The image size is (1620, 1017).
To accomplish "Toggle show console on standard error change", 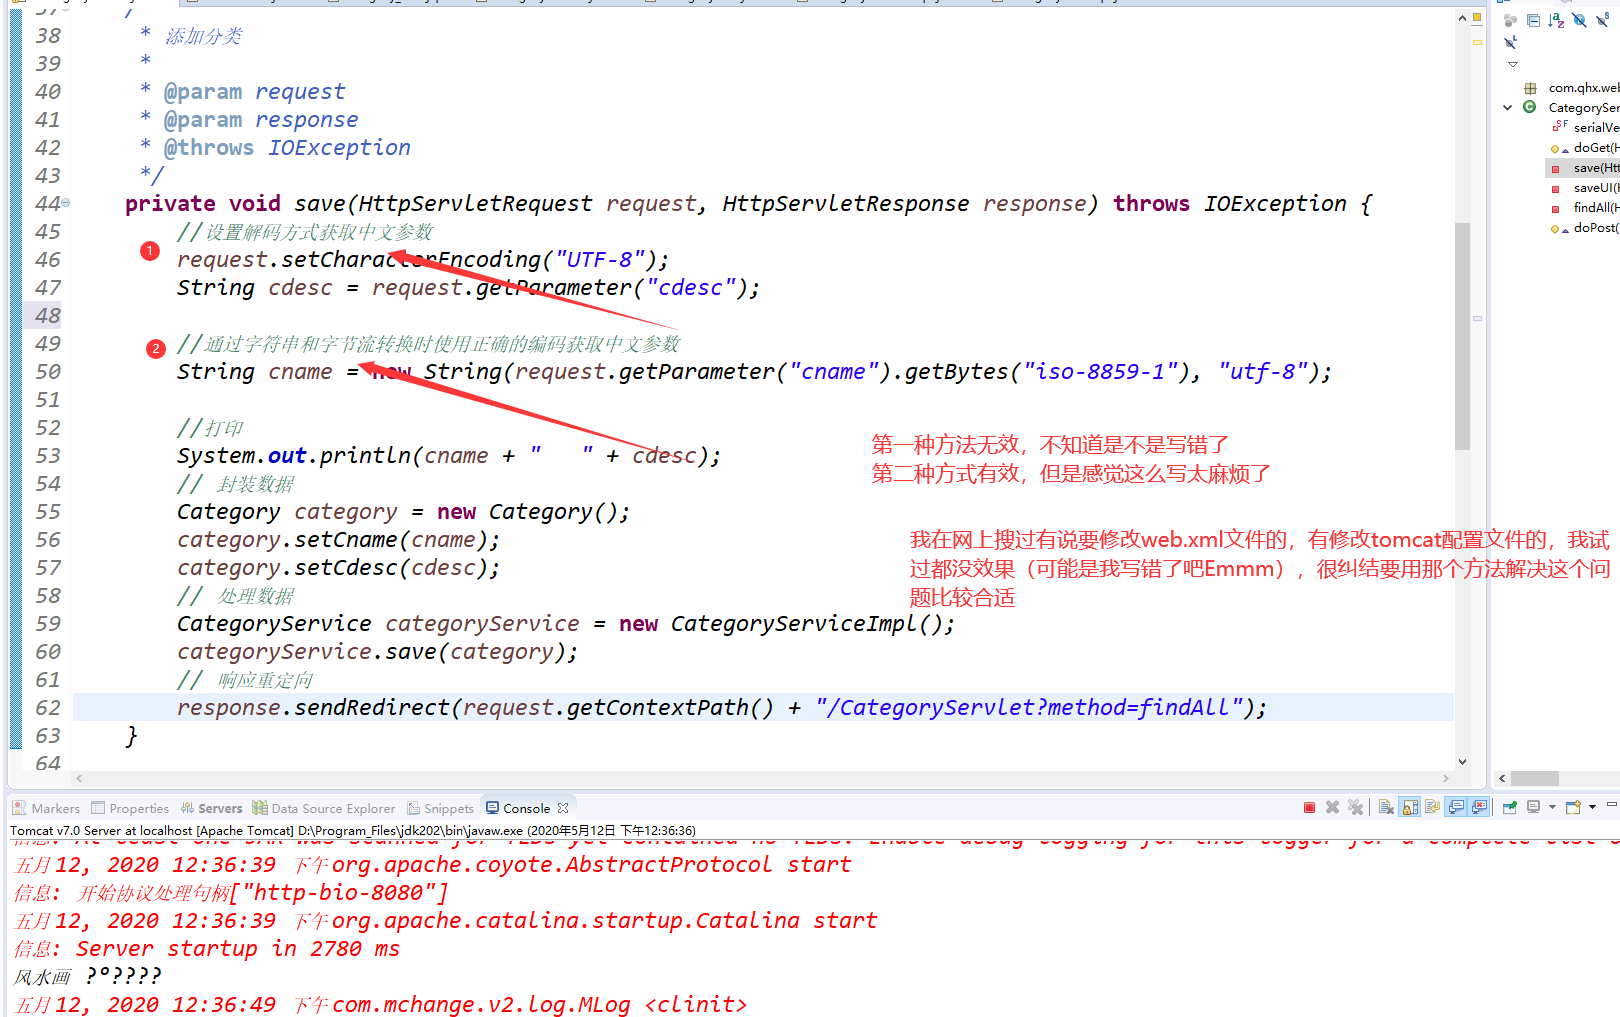I will point(1479,808).
